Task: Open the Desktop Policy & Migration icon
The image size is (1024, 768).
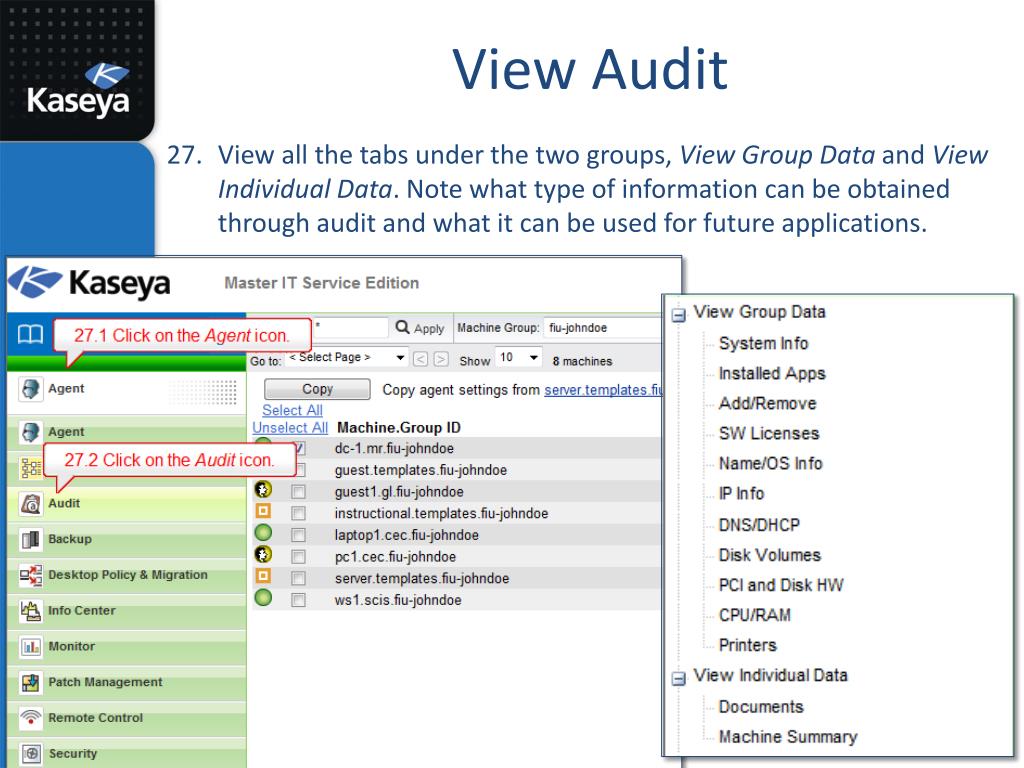Action: (30, 575)
